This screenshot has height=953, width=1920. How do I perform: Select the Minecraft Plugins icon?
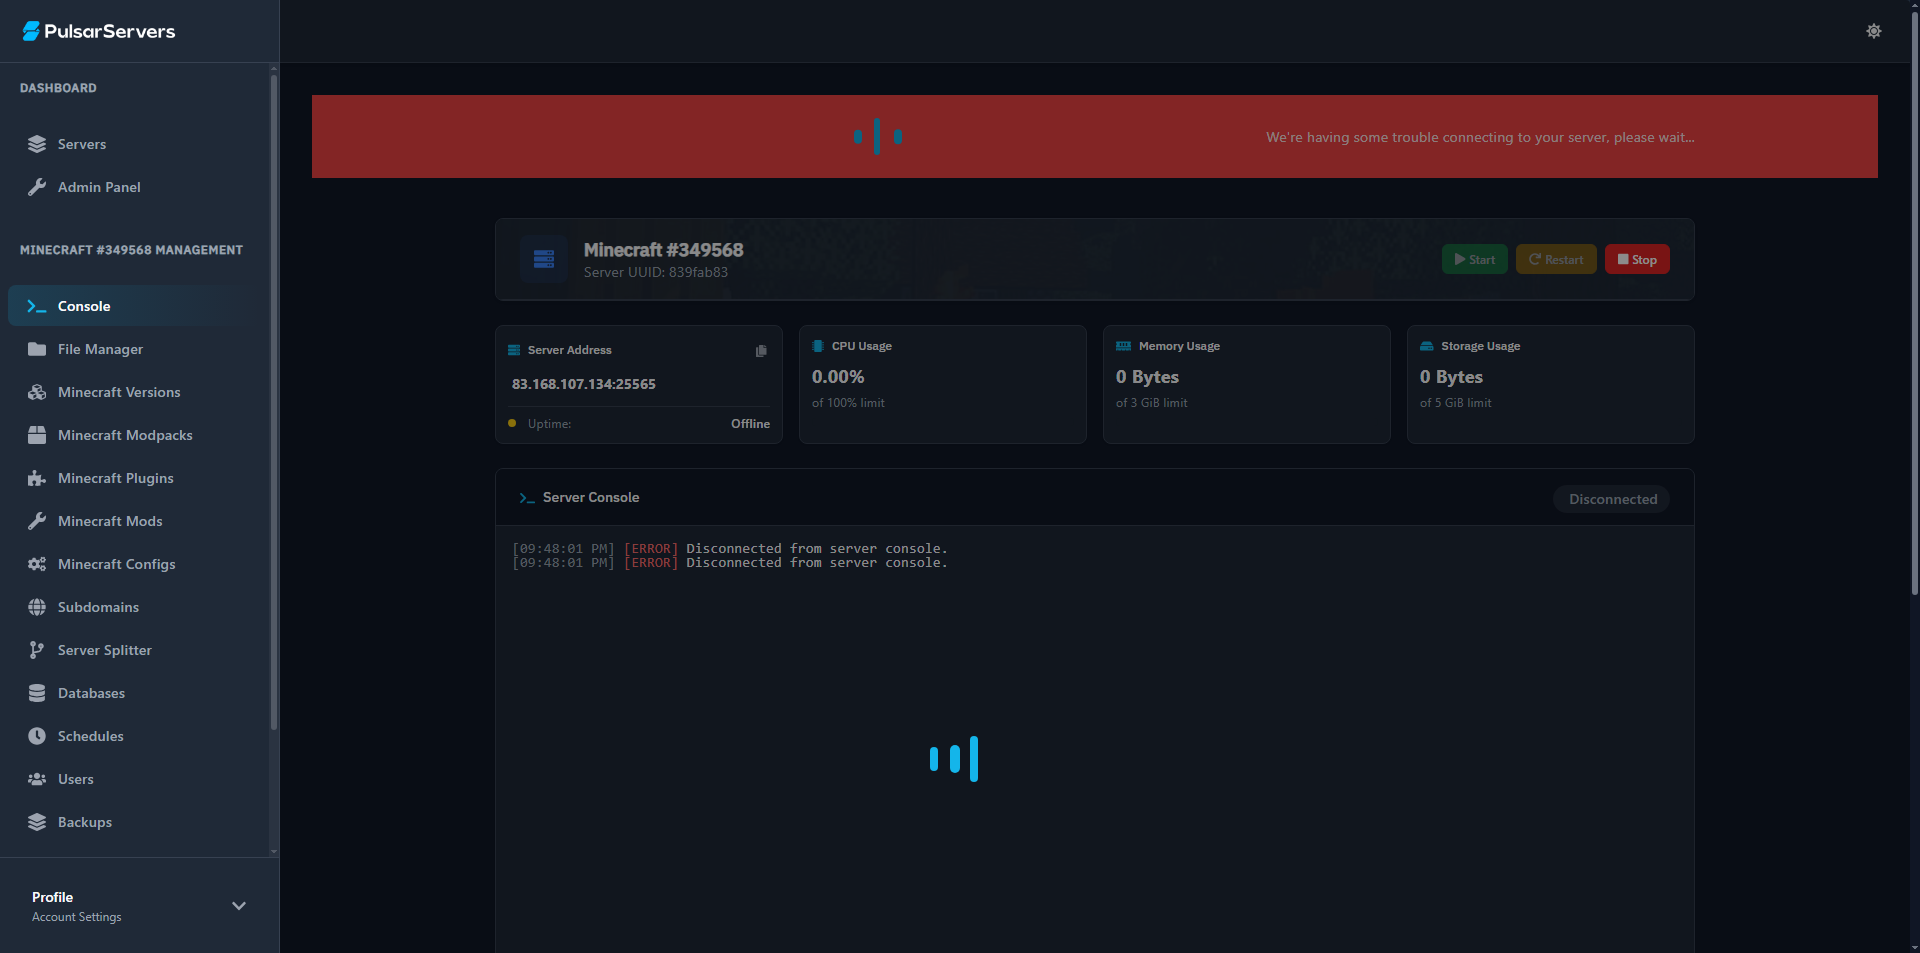pyautogui.click(x=37, y=478)
